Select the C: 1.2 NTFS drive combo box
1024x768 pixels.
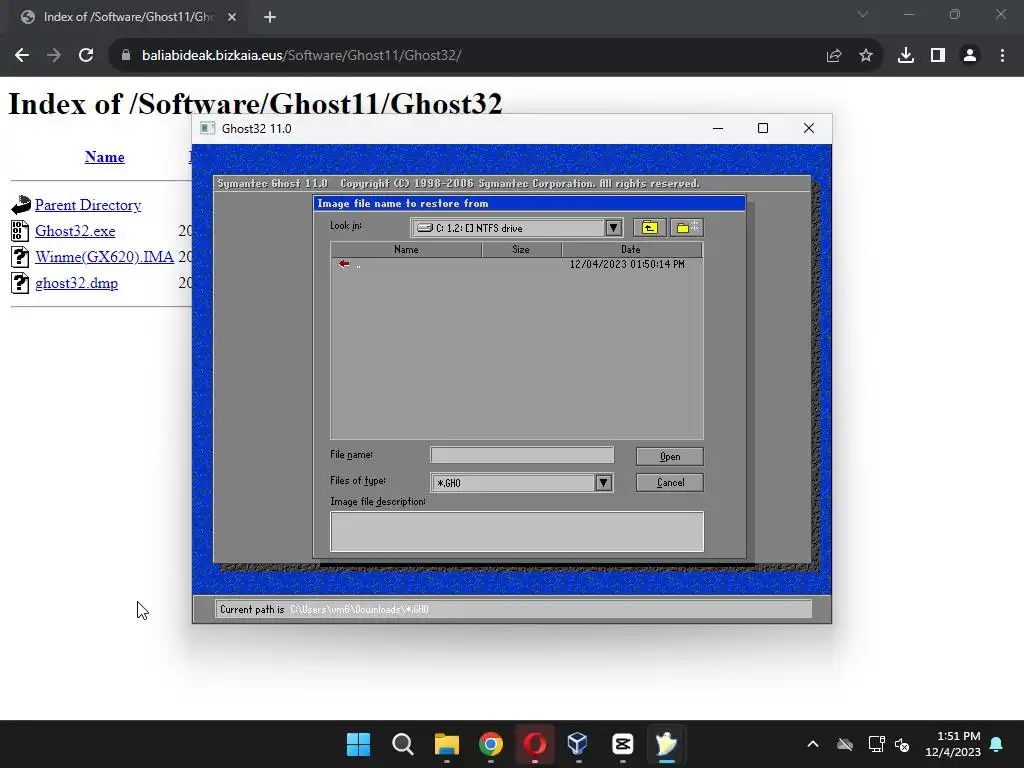click(x=516, y=227)
